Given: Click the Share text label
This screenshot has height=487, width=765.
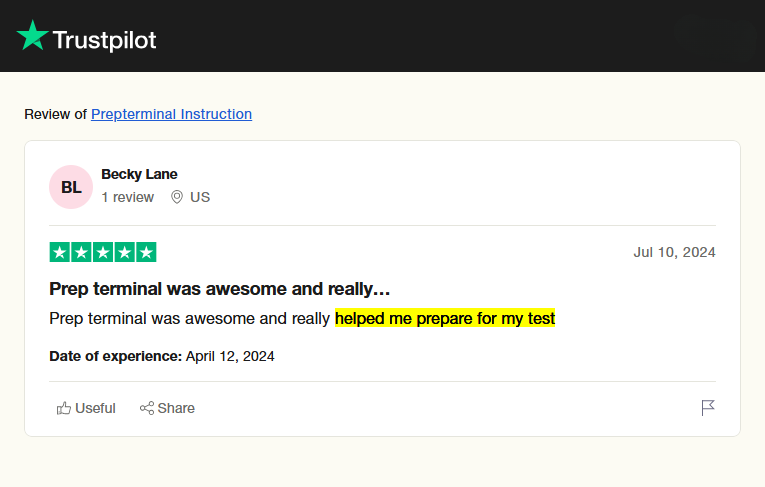Looking at the screenshot, I should pos(176,408).
